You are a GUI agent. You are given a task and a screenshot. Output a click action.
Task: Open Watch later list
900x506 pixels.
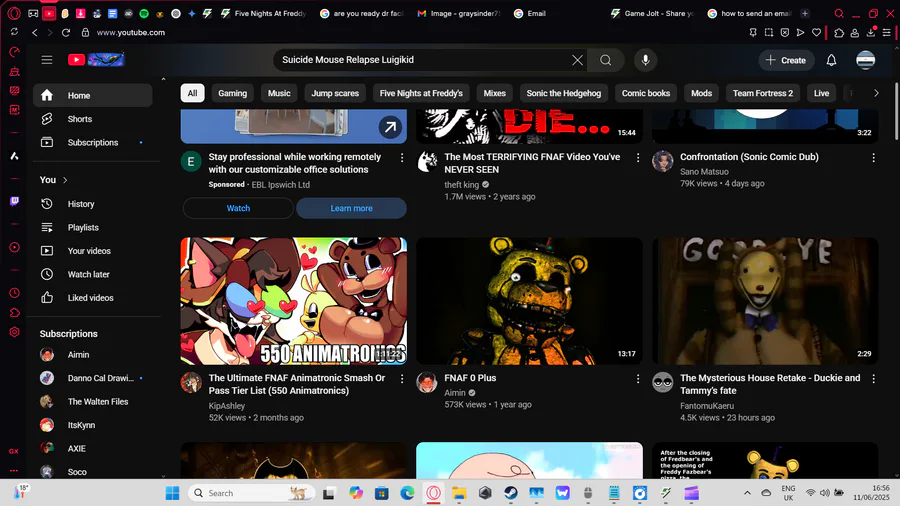pyautogui.click(x=92, y=274)
